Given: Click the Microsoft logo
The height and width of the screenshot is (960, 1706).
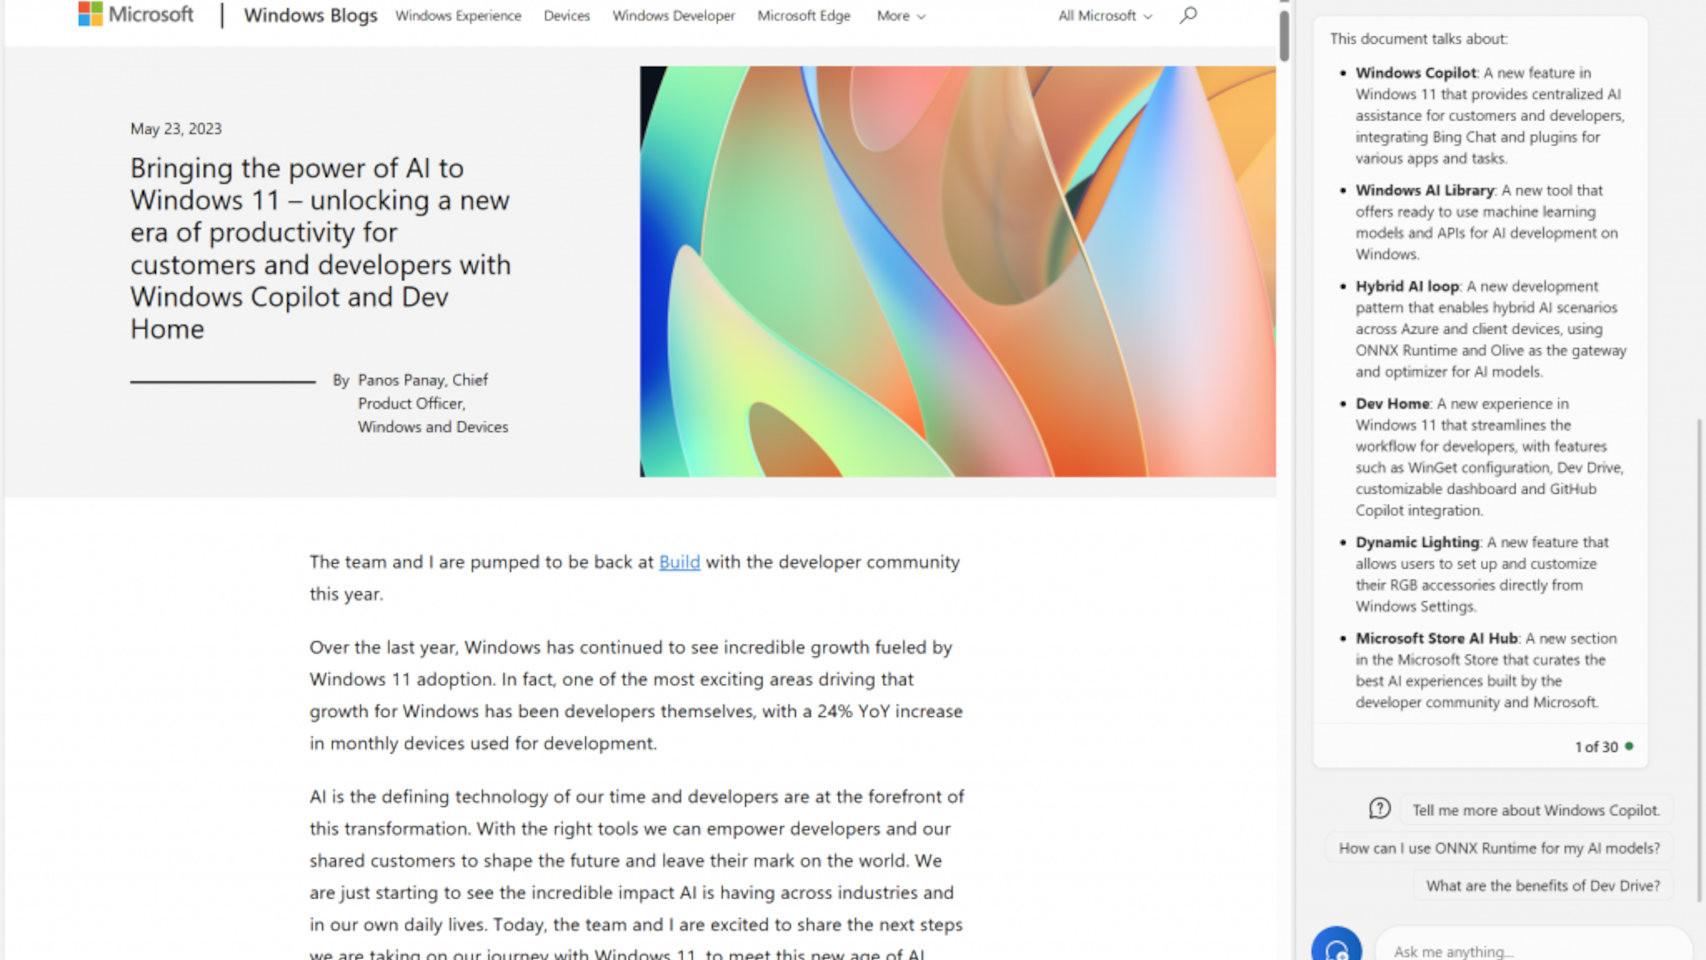Looking at the screenshot, I should click(136, 14).
